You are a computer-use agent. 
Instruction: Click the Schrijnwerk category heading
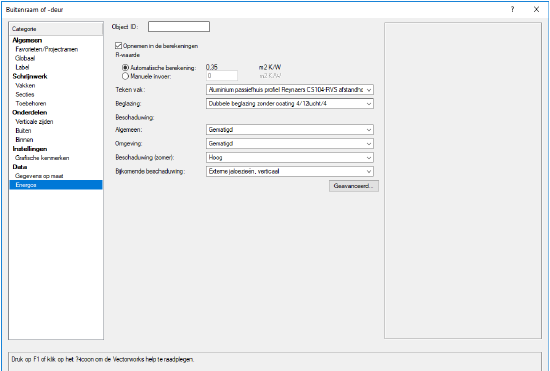click(x=30, y=76)
